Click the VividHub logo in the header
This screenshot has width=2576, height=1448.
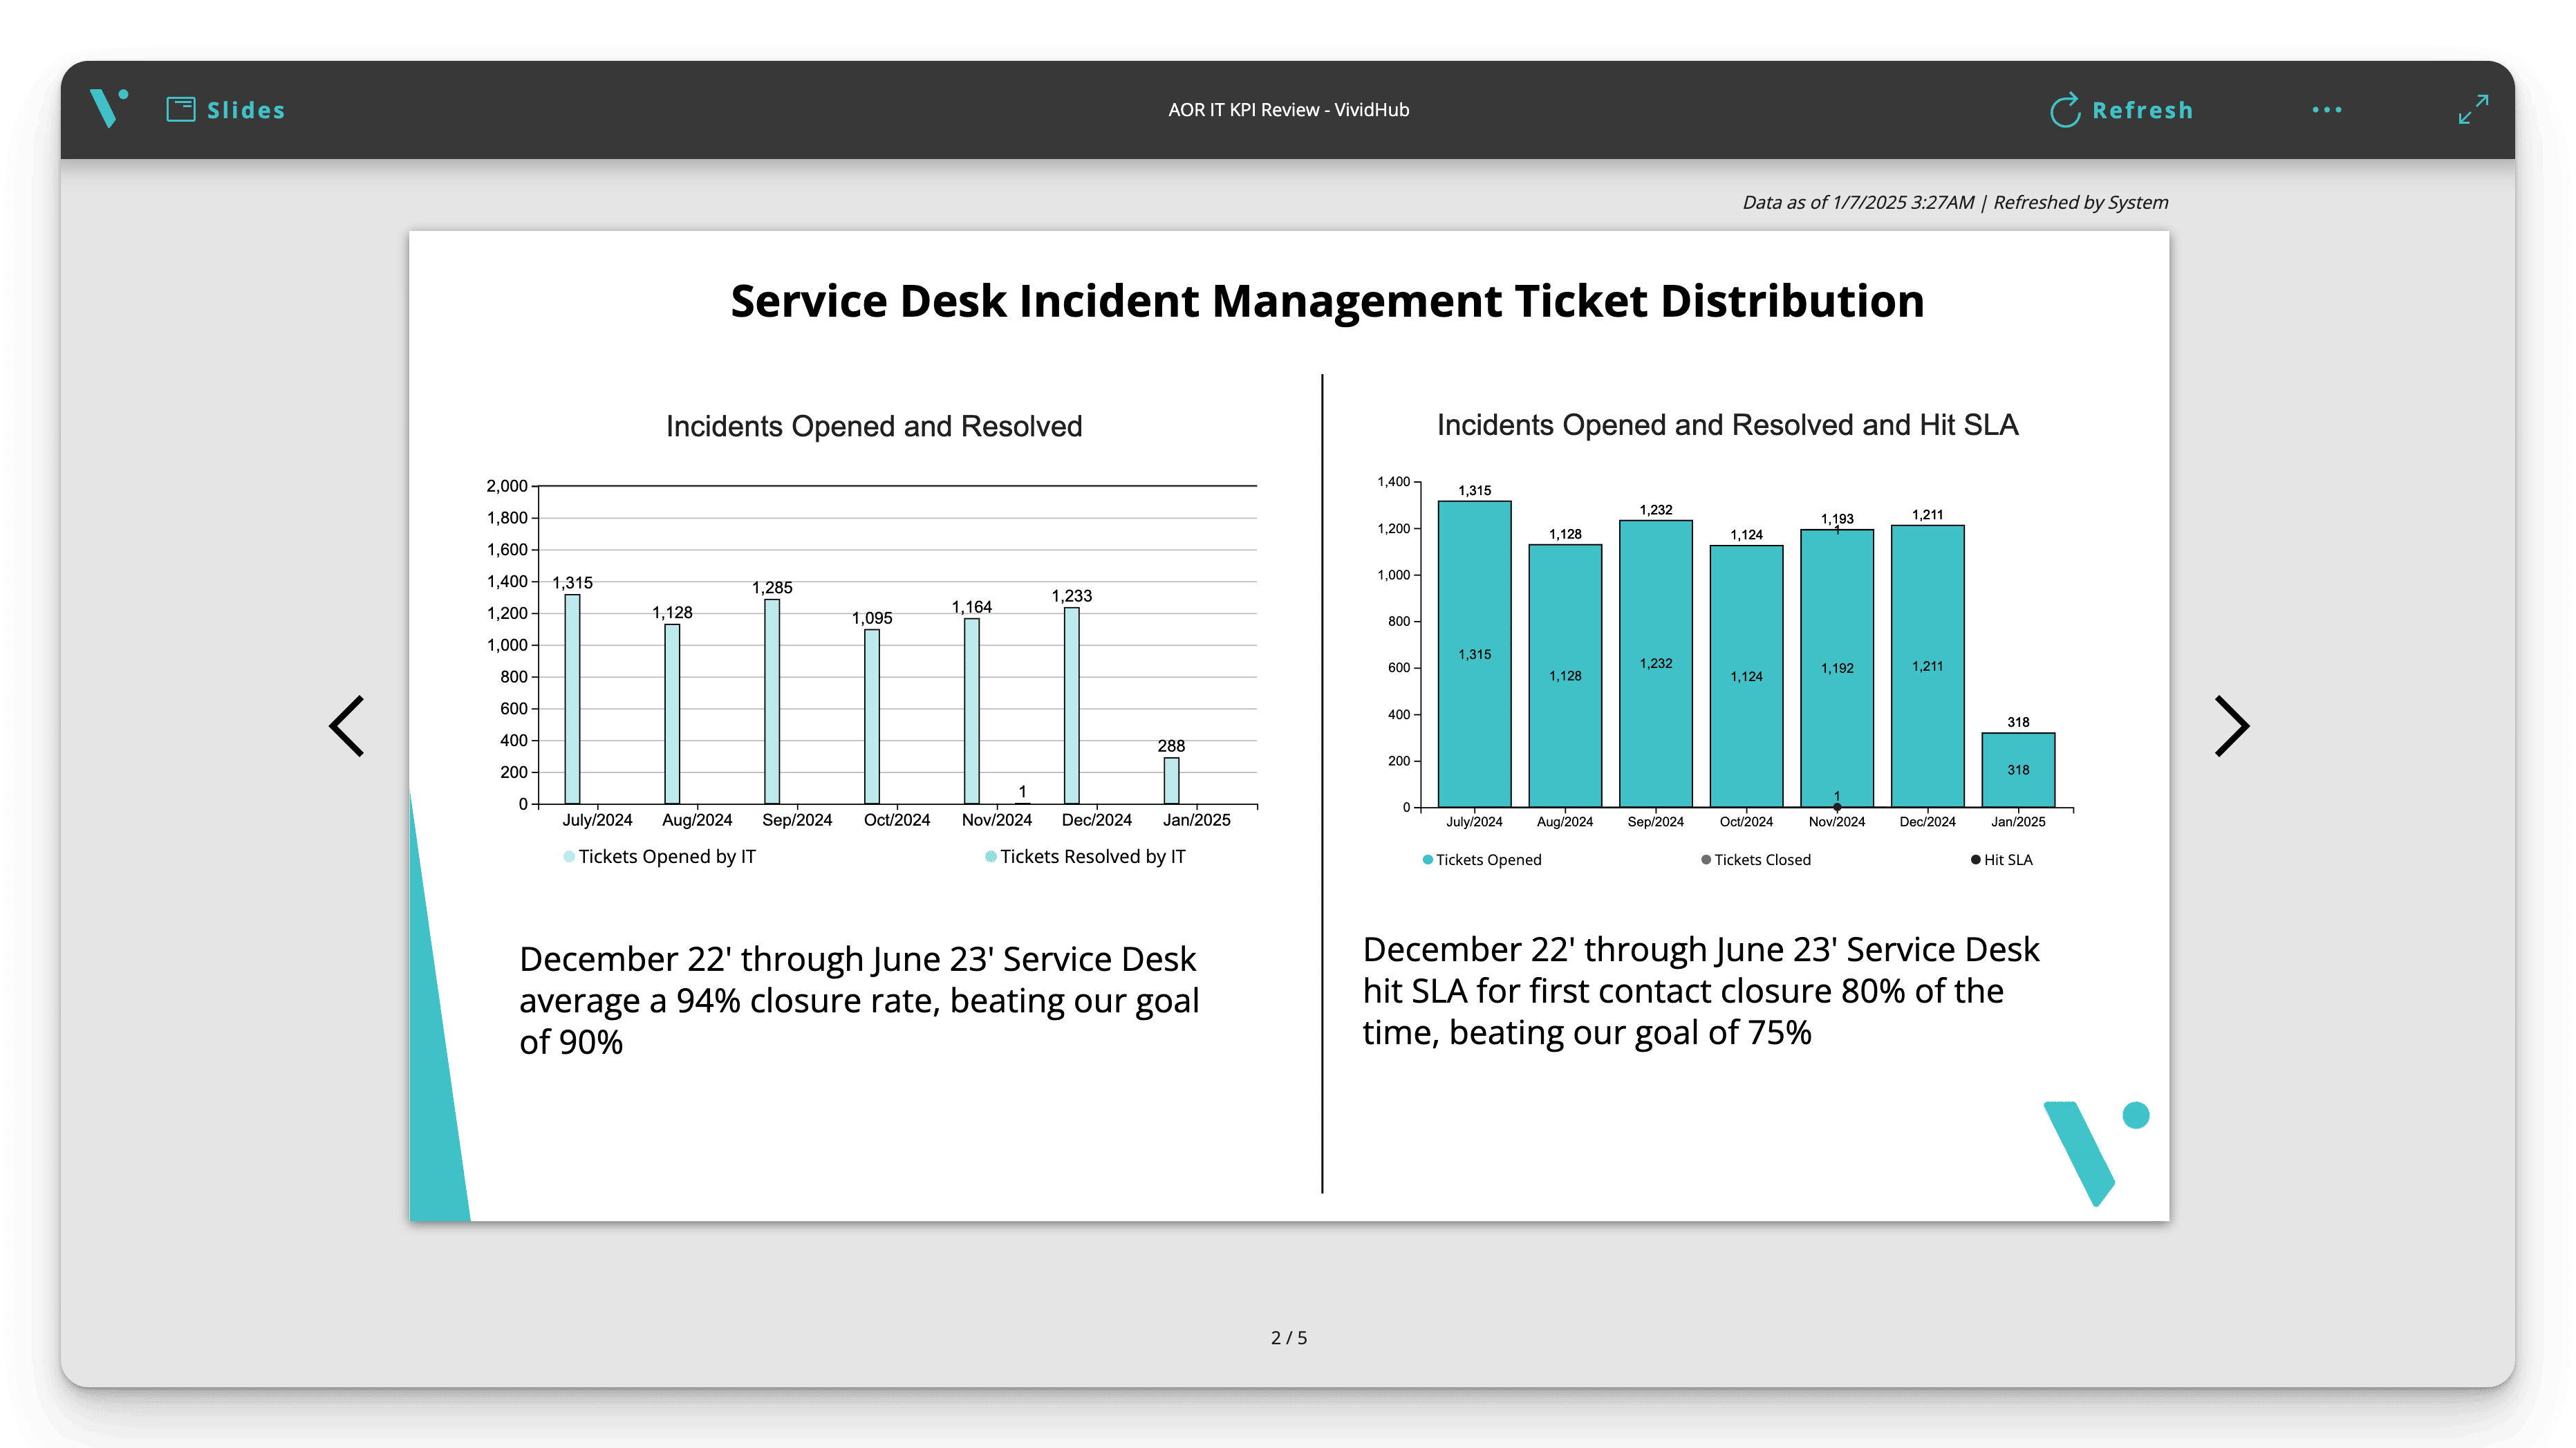pyautogui.click(x=109, y=108)
